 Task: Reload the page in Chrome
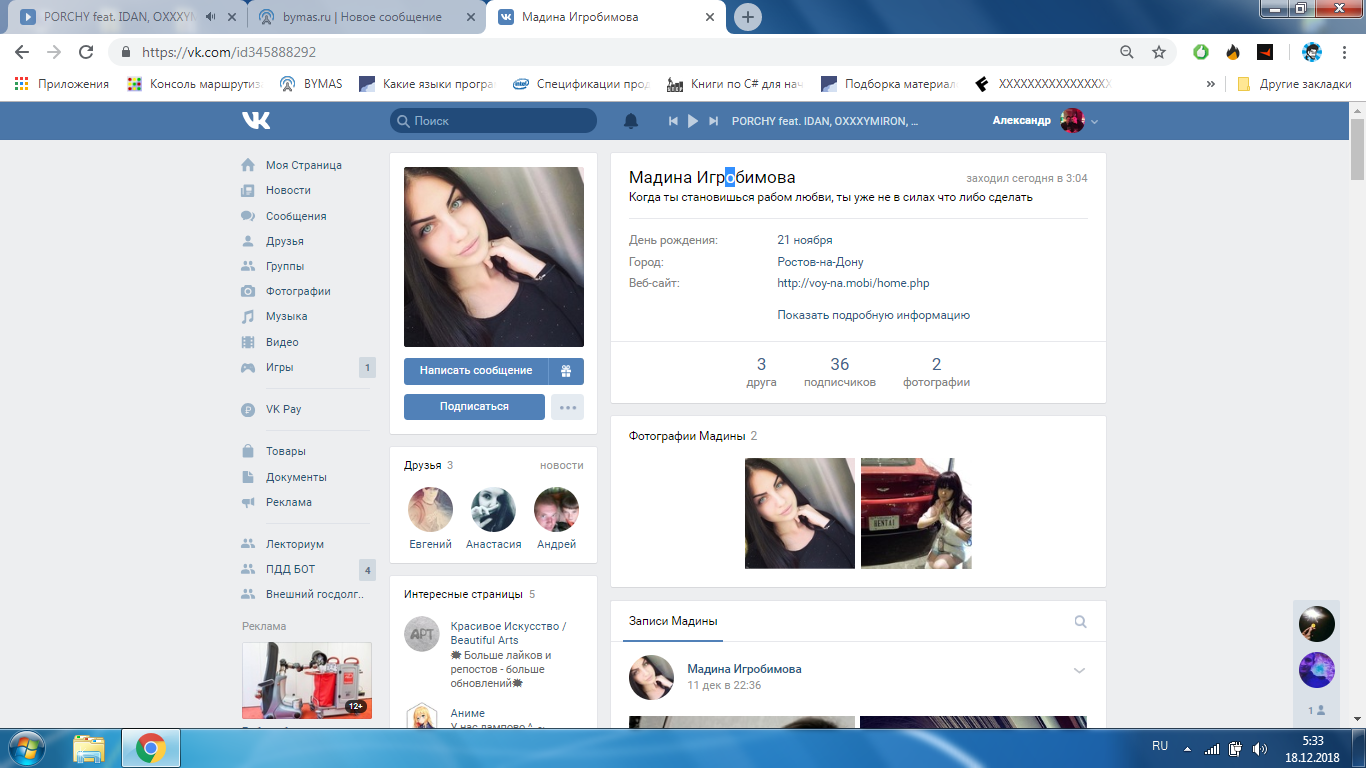coord(86,52)
